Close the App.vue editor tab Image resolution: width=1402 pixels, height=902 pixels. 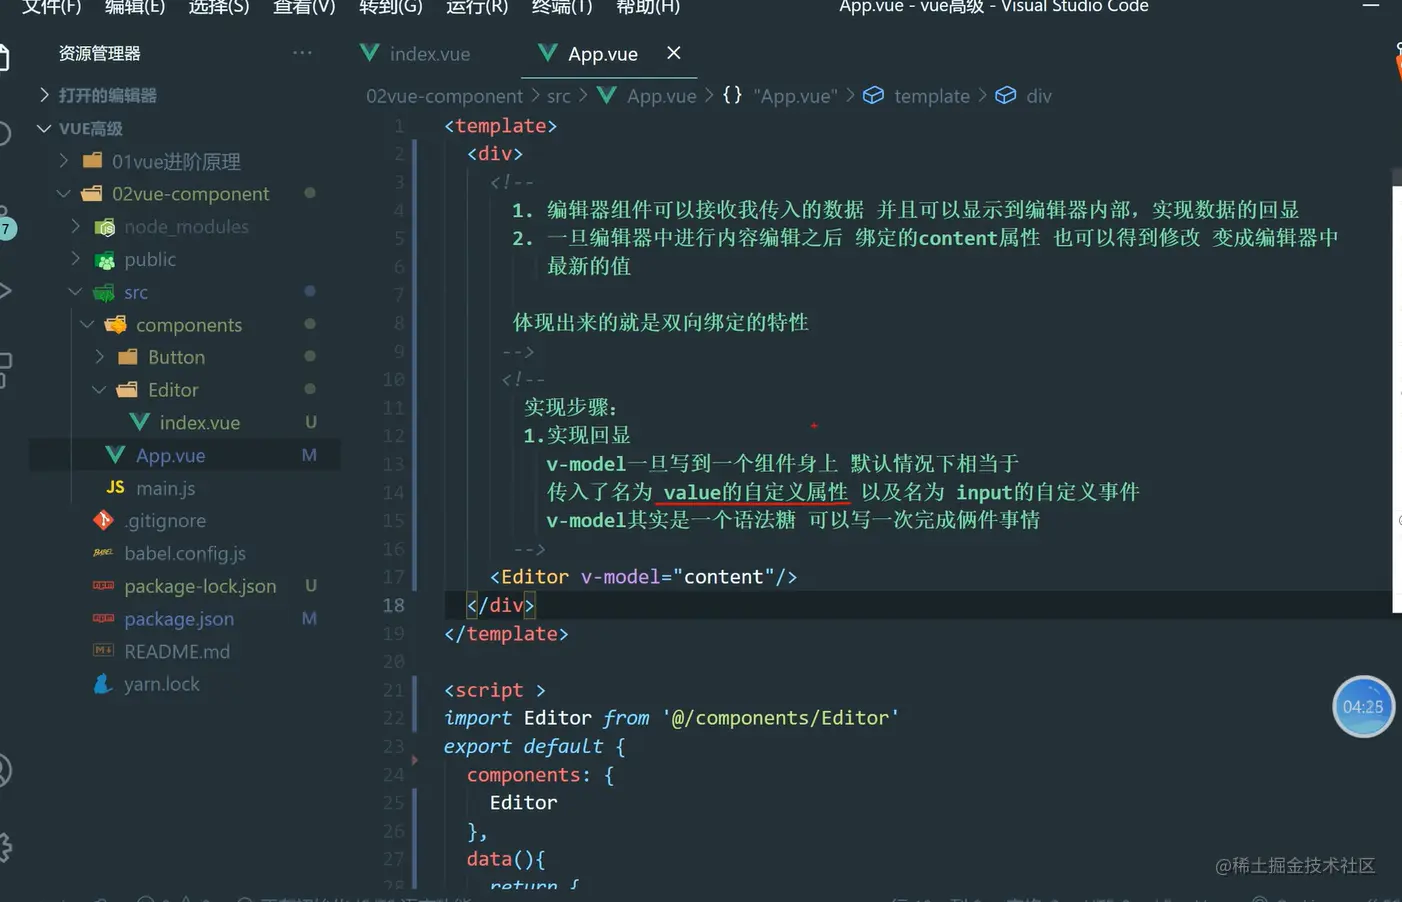pyautogui.click(x=674, y=53)
